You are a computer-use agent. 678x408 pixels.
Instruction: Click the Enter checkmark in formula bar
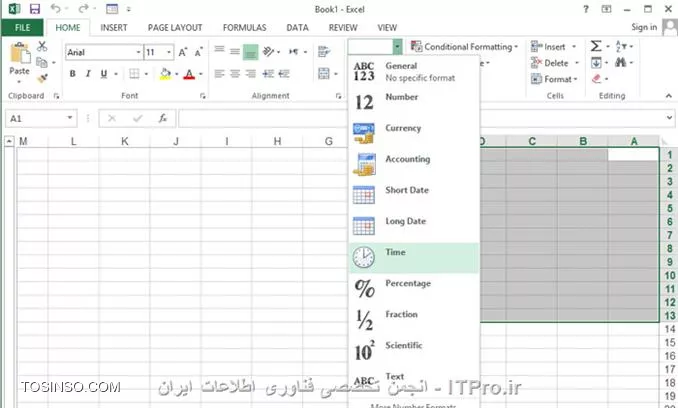138,118
